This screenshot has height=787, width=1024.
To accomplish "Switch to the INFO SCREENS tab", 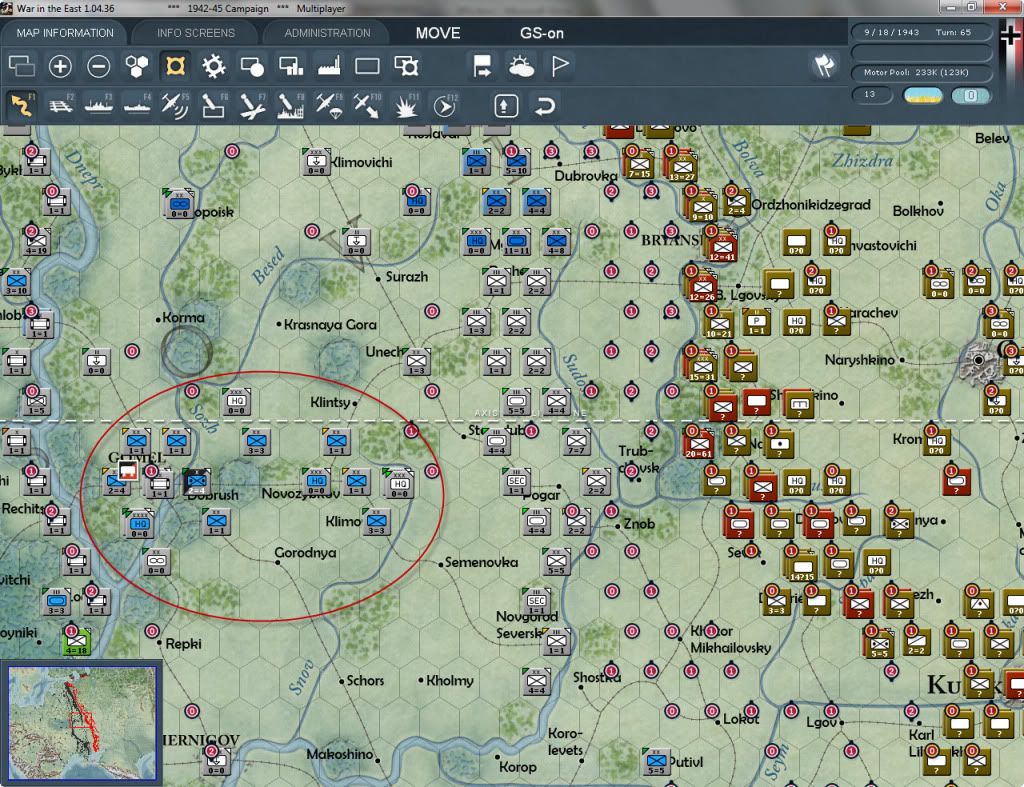I will 195,33.
